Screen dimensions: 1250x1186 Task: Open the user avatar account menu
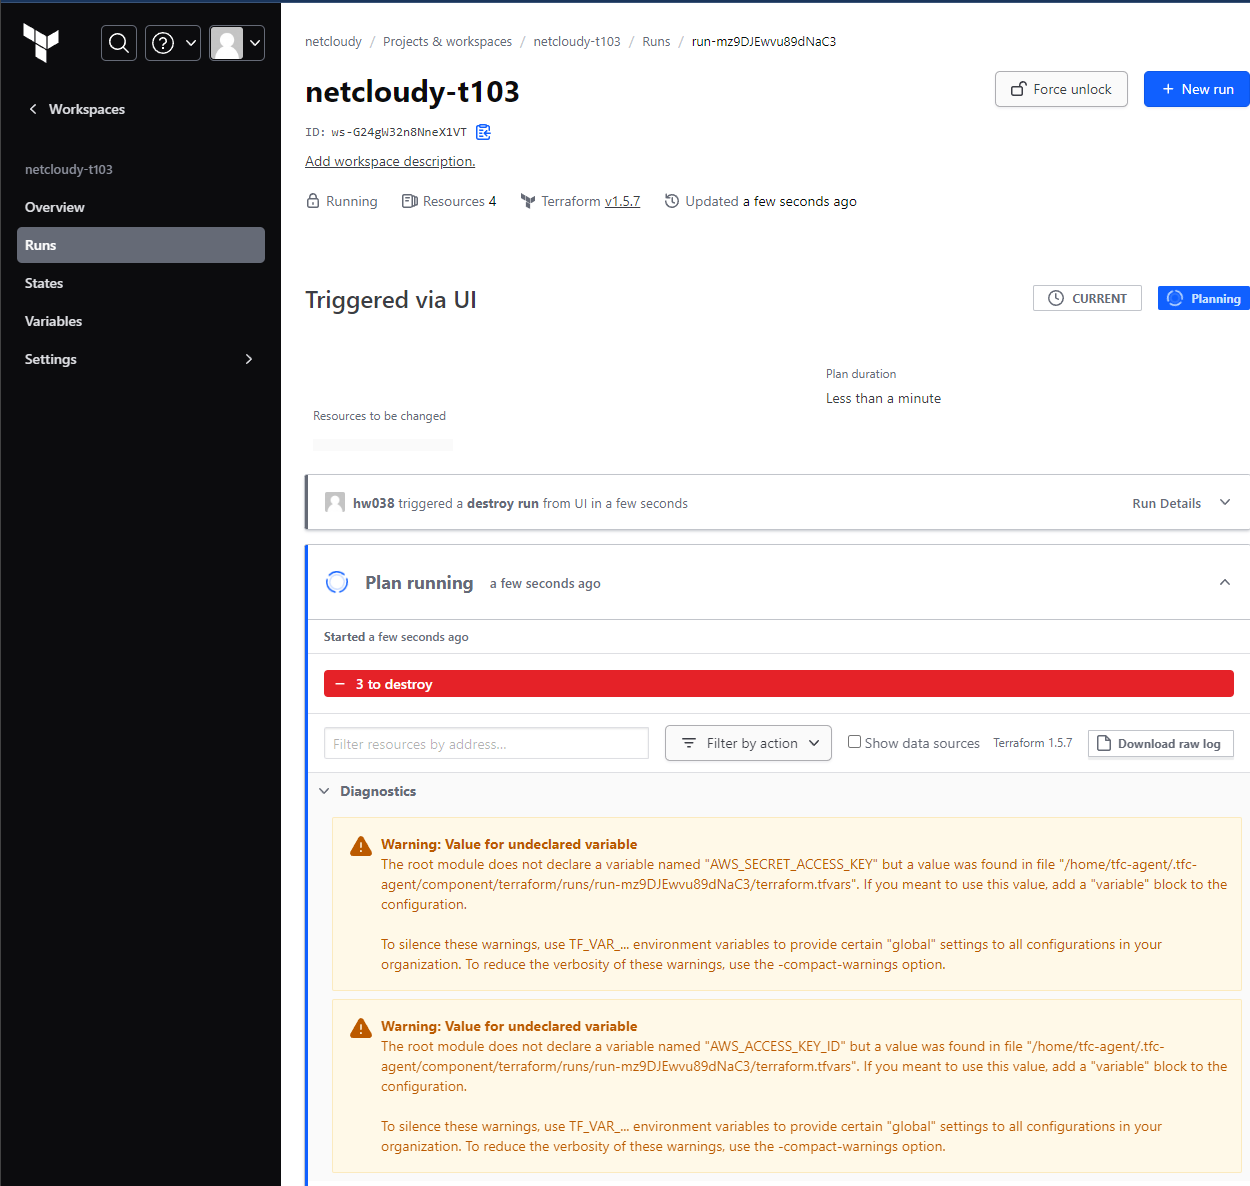pos(237,43)
